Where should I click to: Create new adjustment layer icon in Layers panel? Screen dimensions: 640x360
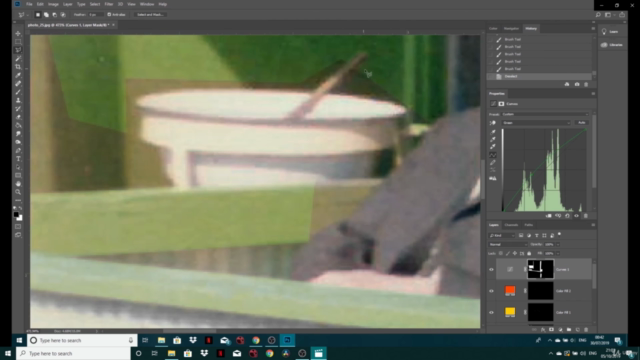coord(560,329)
